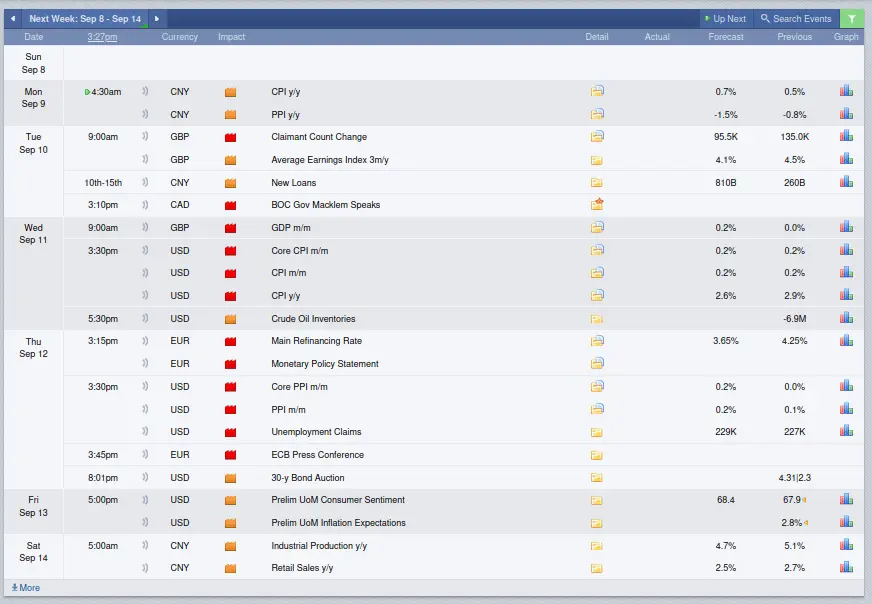Show graph for CNY CPI y/y

pyautogui.click(x=846, y=91)
